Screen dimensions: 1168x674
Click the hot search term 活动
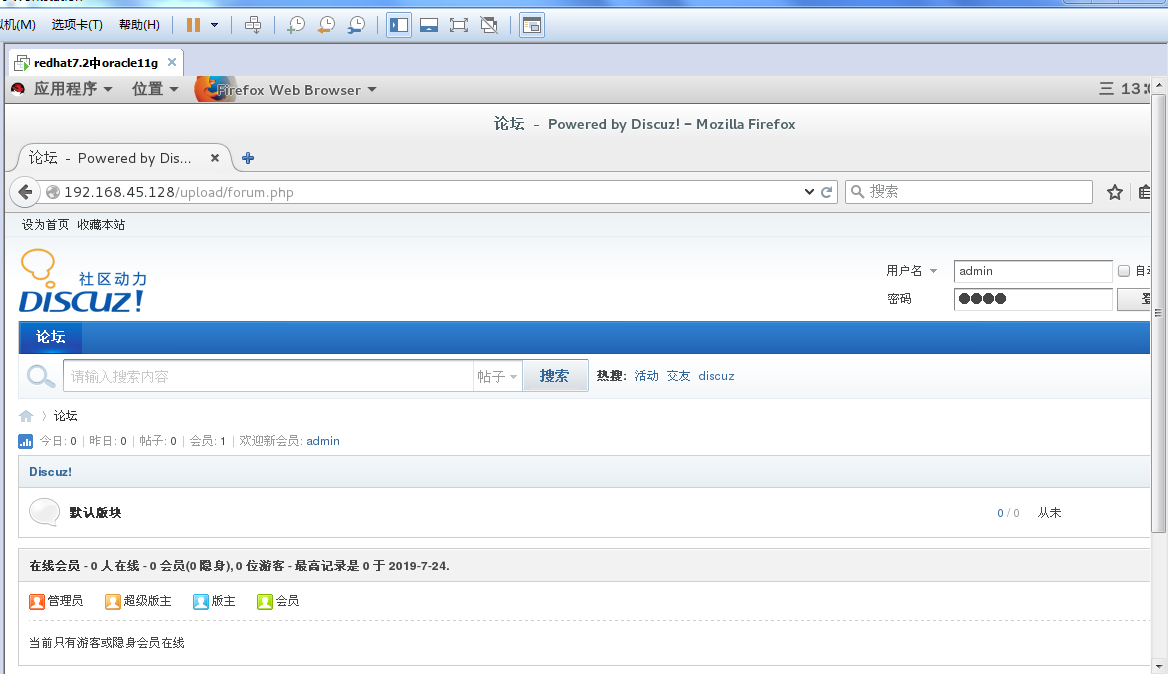coord(647,376)
